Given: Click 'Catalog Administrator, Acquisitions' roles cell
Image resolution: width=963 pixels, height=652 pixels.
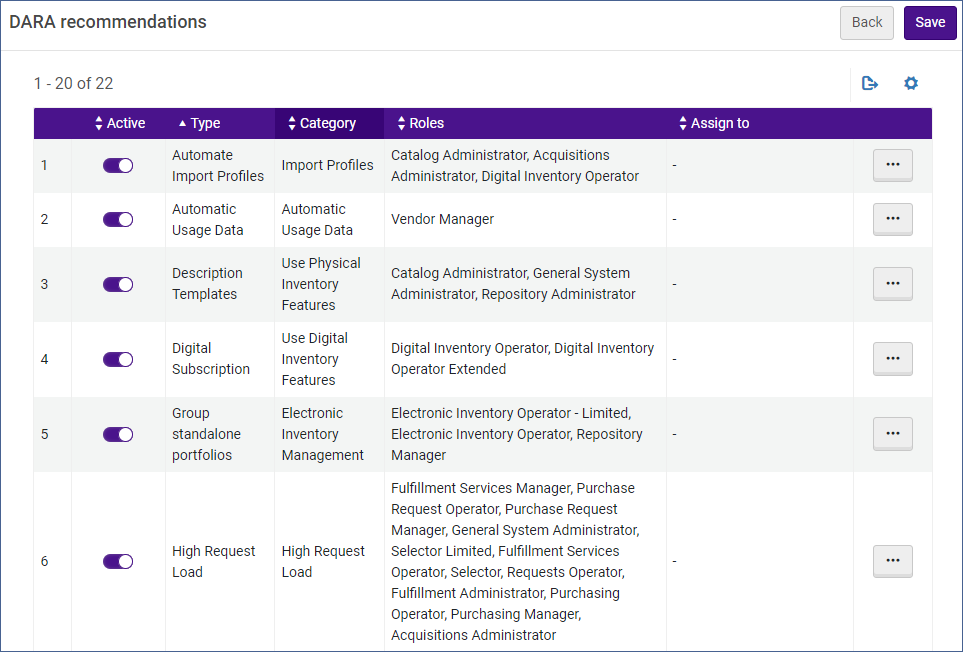Looking at the screenshot, I should point(525,165).
